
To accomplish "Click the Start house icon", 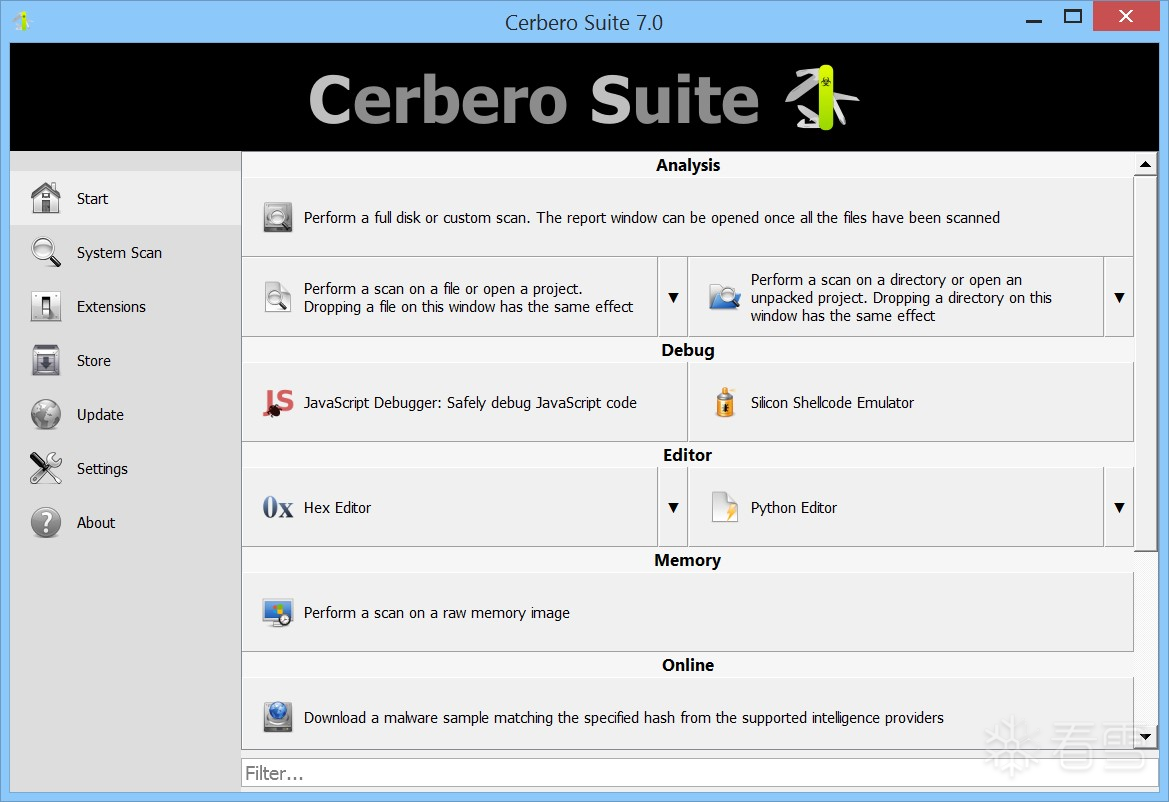I will [45, 198].
